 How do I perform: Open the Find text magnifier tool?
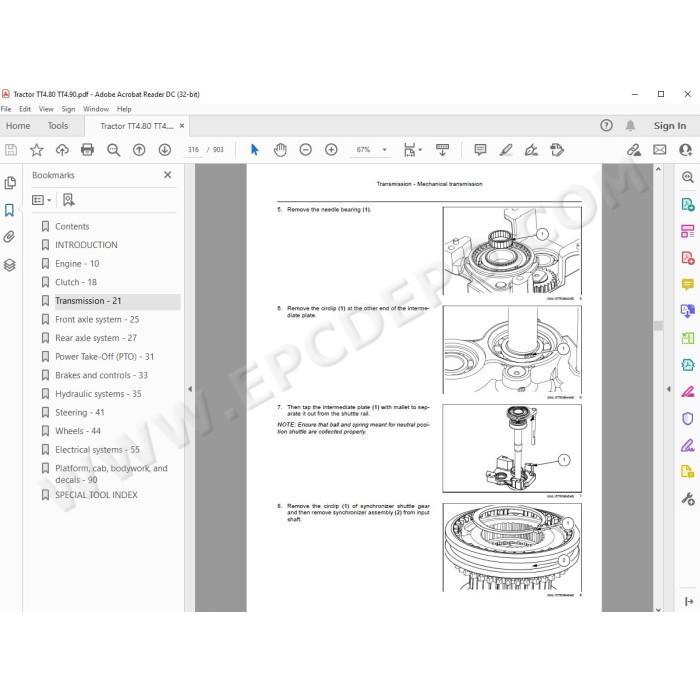(x=113, y=150)
